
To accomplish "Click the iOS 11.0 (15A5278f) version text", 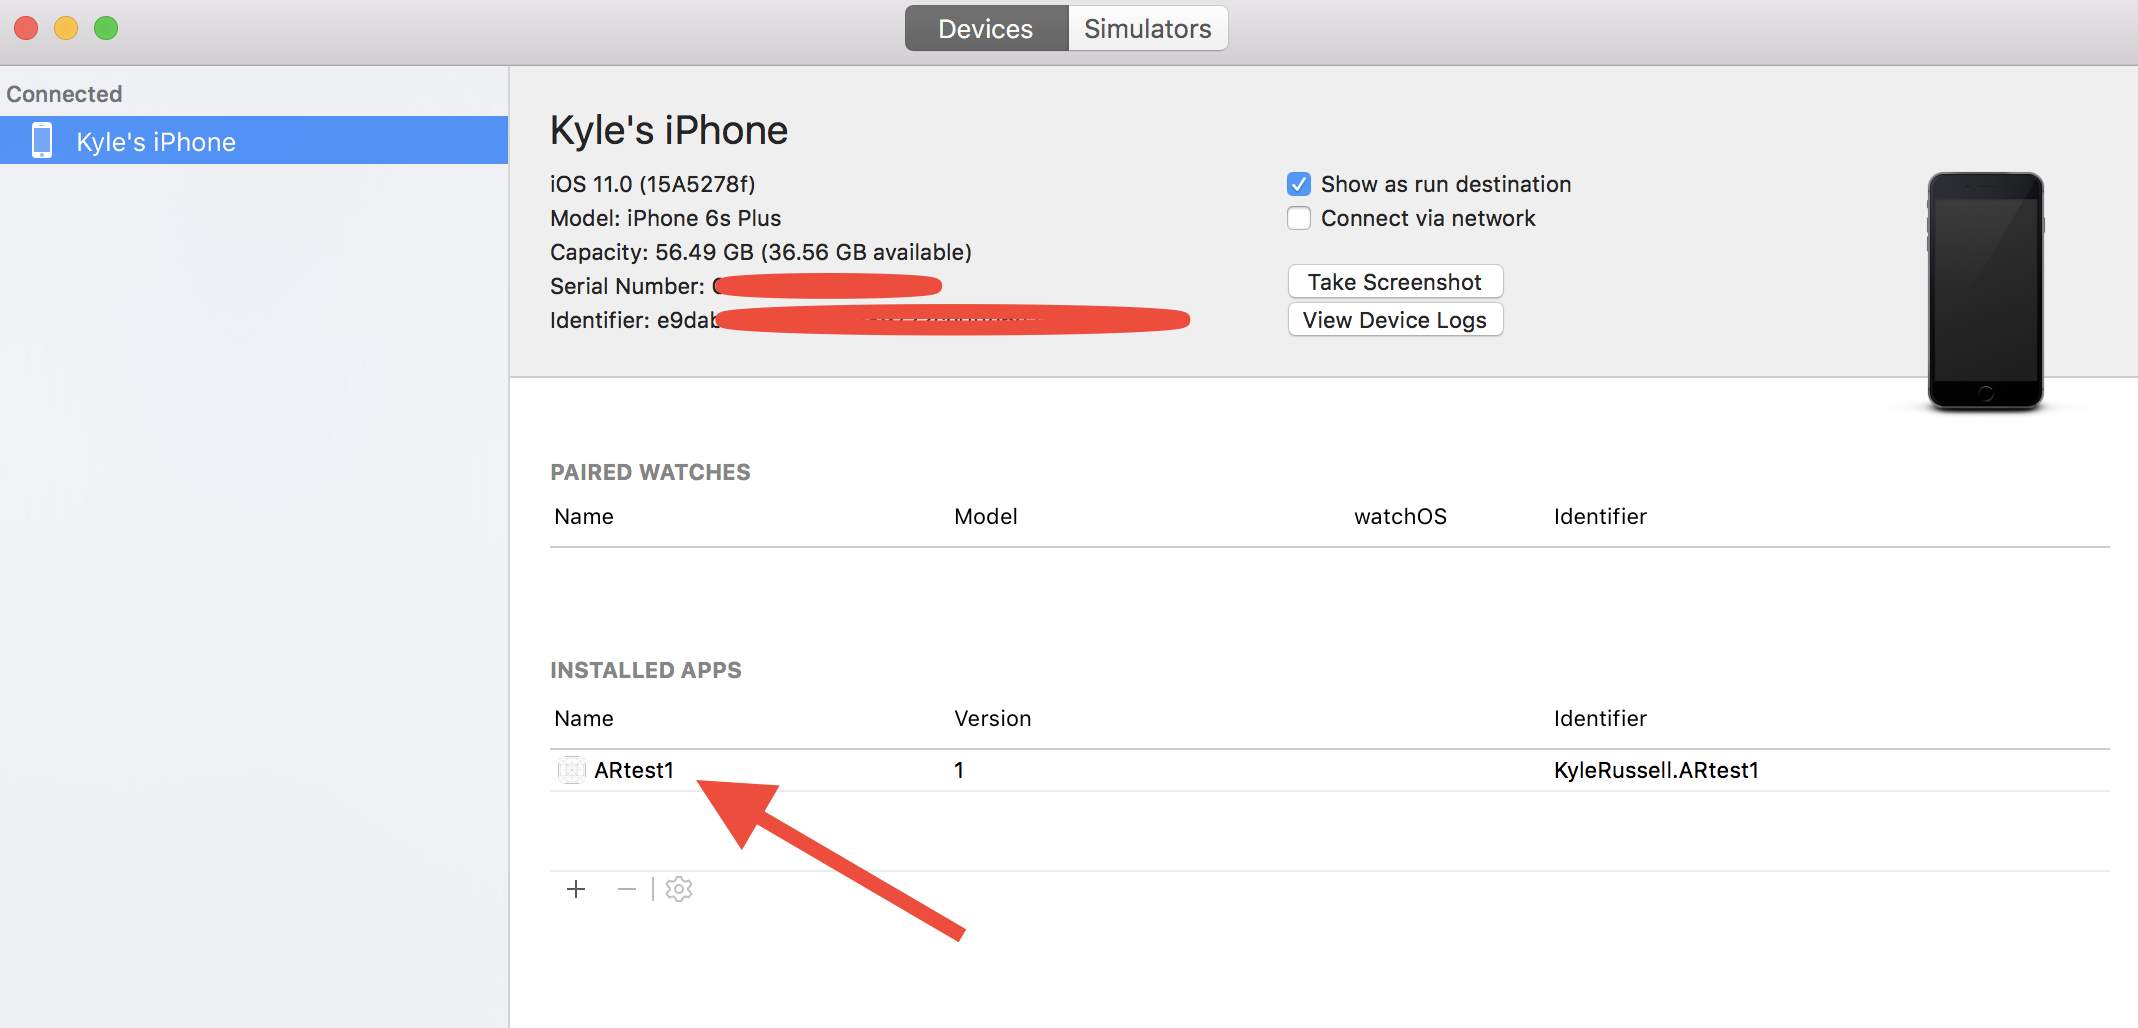I will 653,184.
